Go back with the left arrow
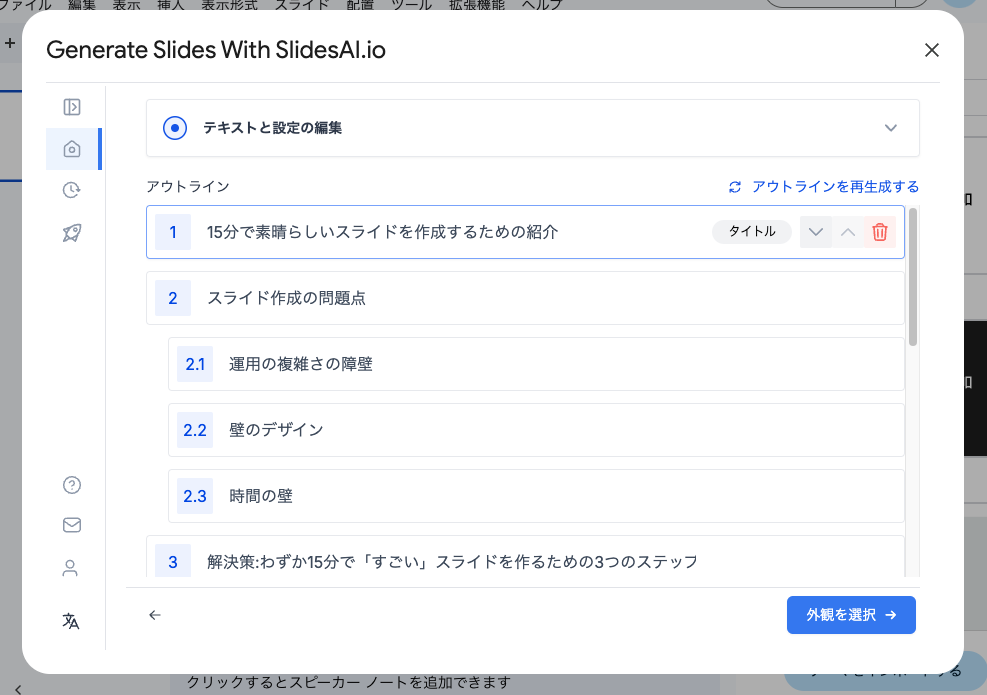This screenshot has width=987, height=695. pos(155,615)
